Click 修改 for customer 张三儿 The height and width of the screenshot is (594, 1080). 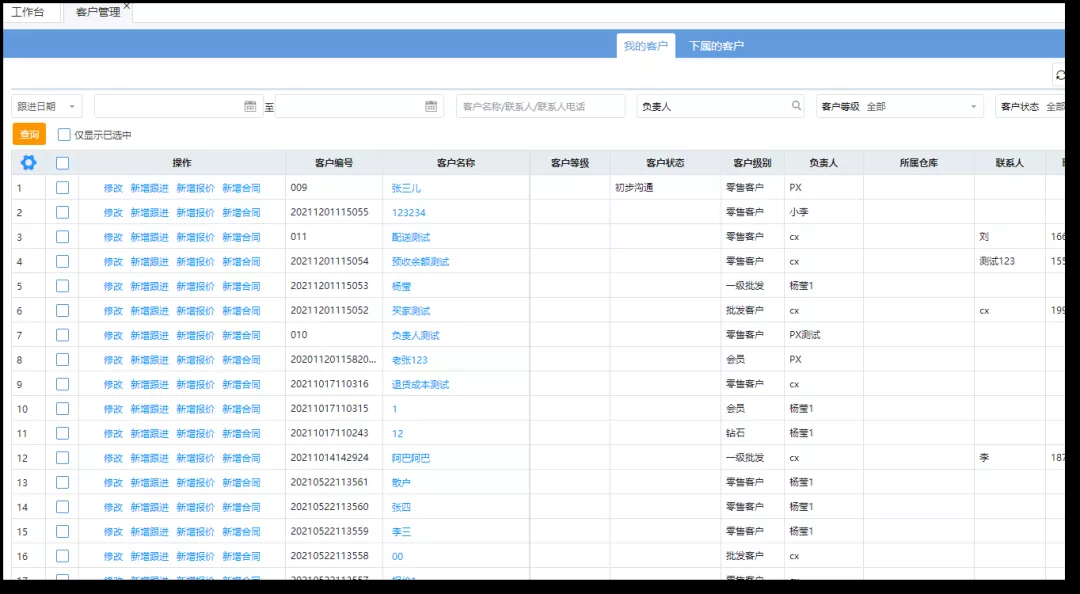tap(113, 188)
